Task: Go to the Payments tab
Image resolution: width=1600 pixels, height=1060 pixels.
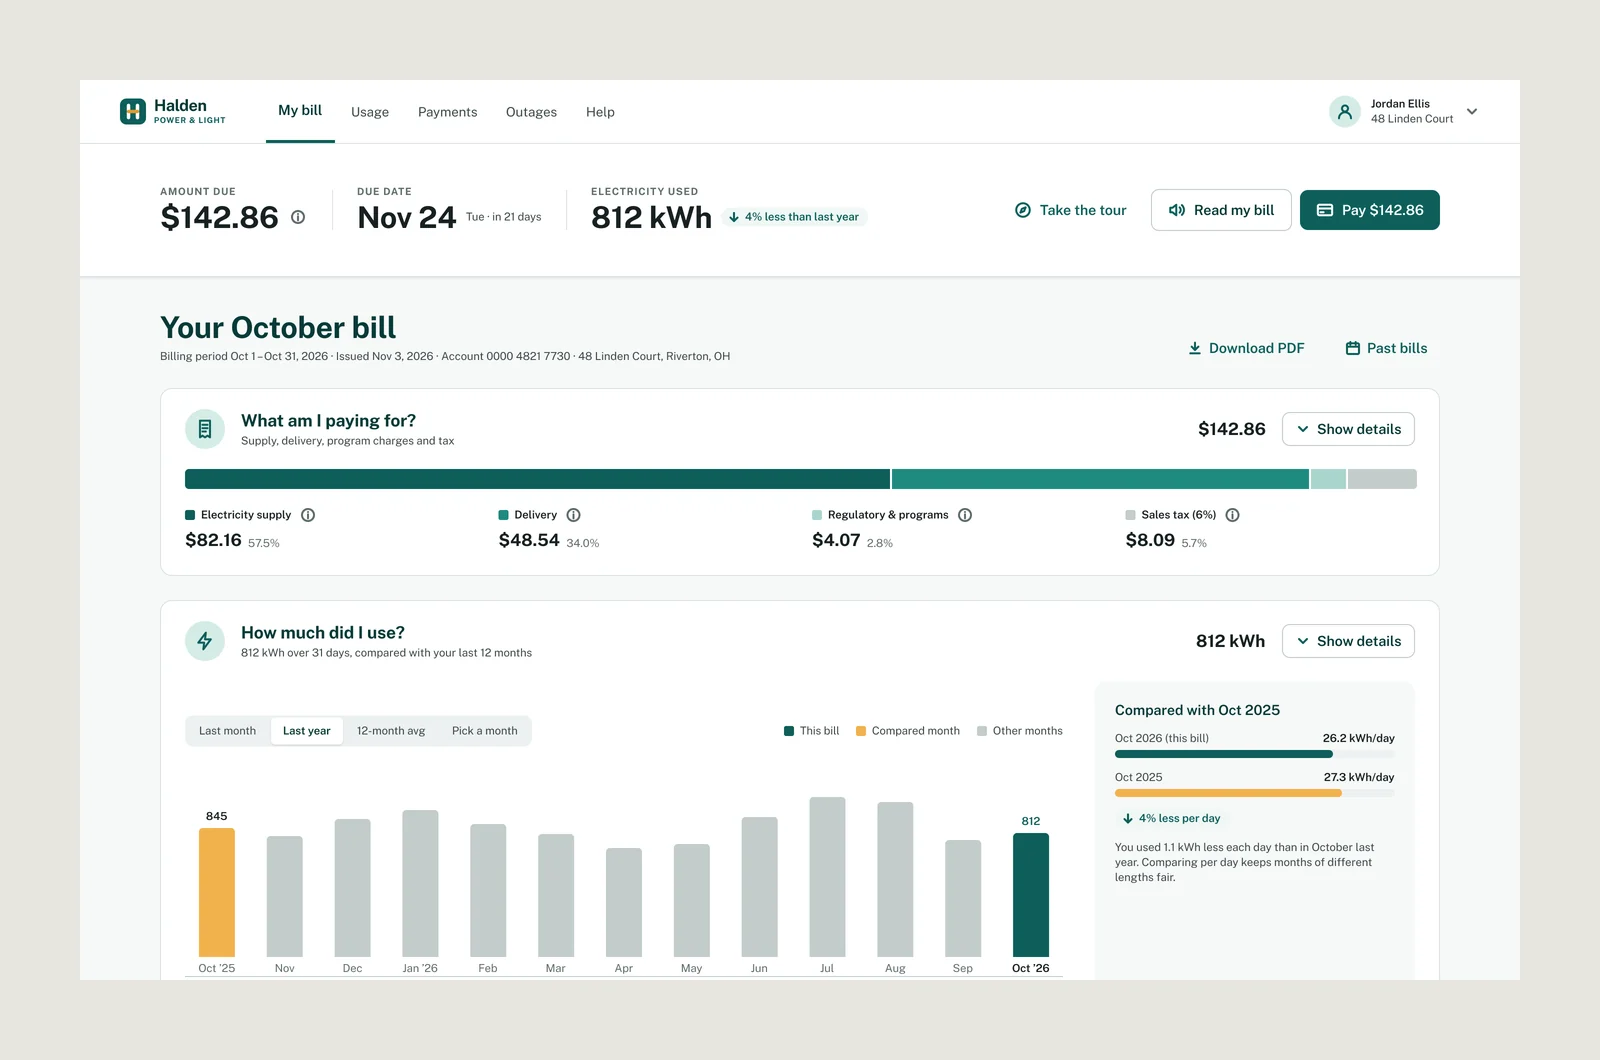Action: [448, 112]
